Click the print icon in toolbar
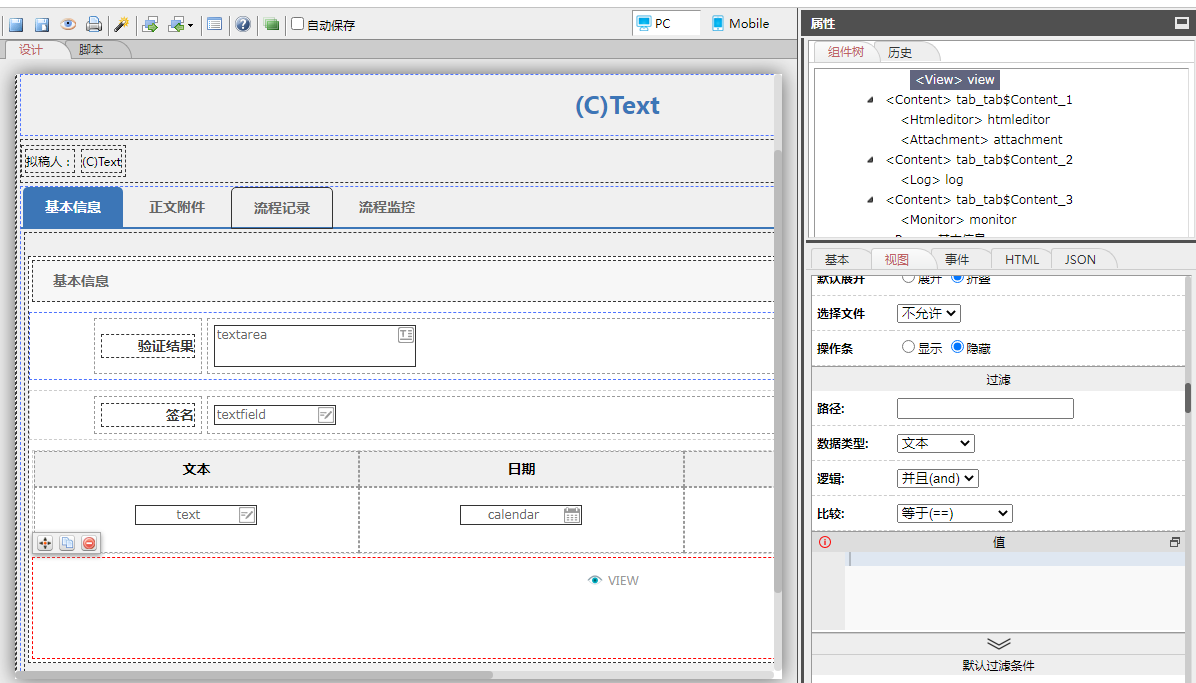Viewport: 1196px width, 683px height. pos(93,25)
